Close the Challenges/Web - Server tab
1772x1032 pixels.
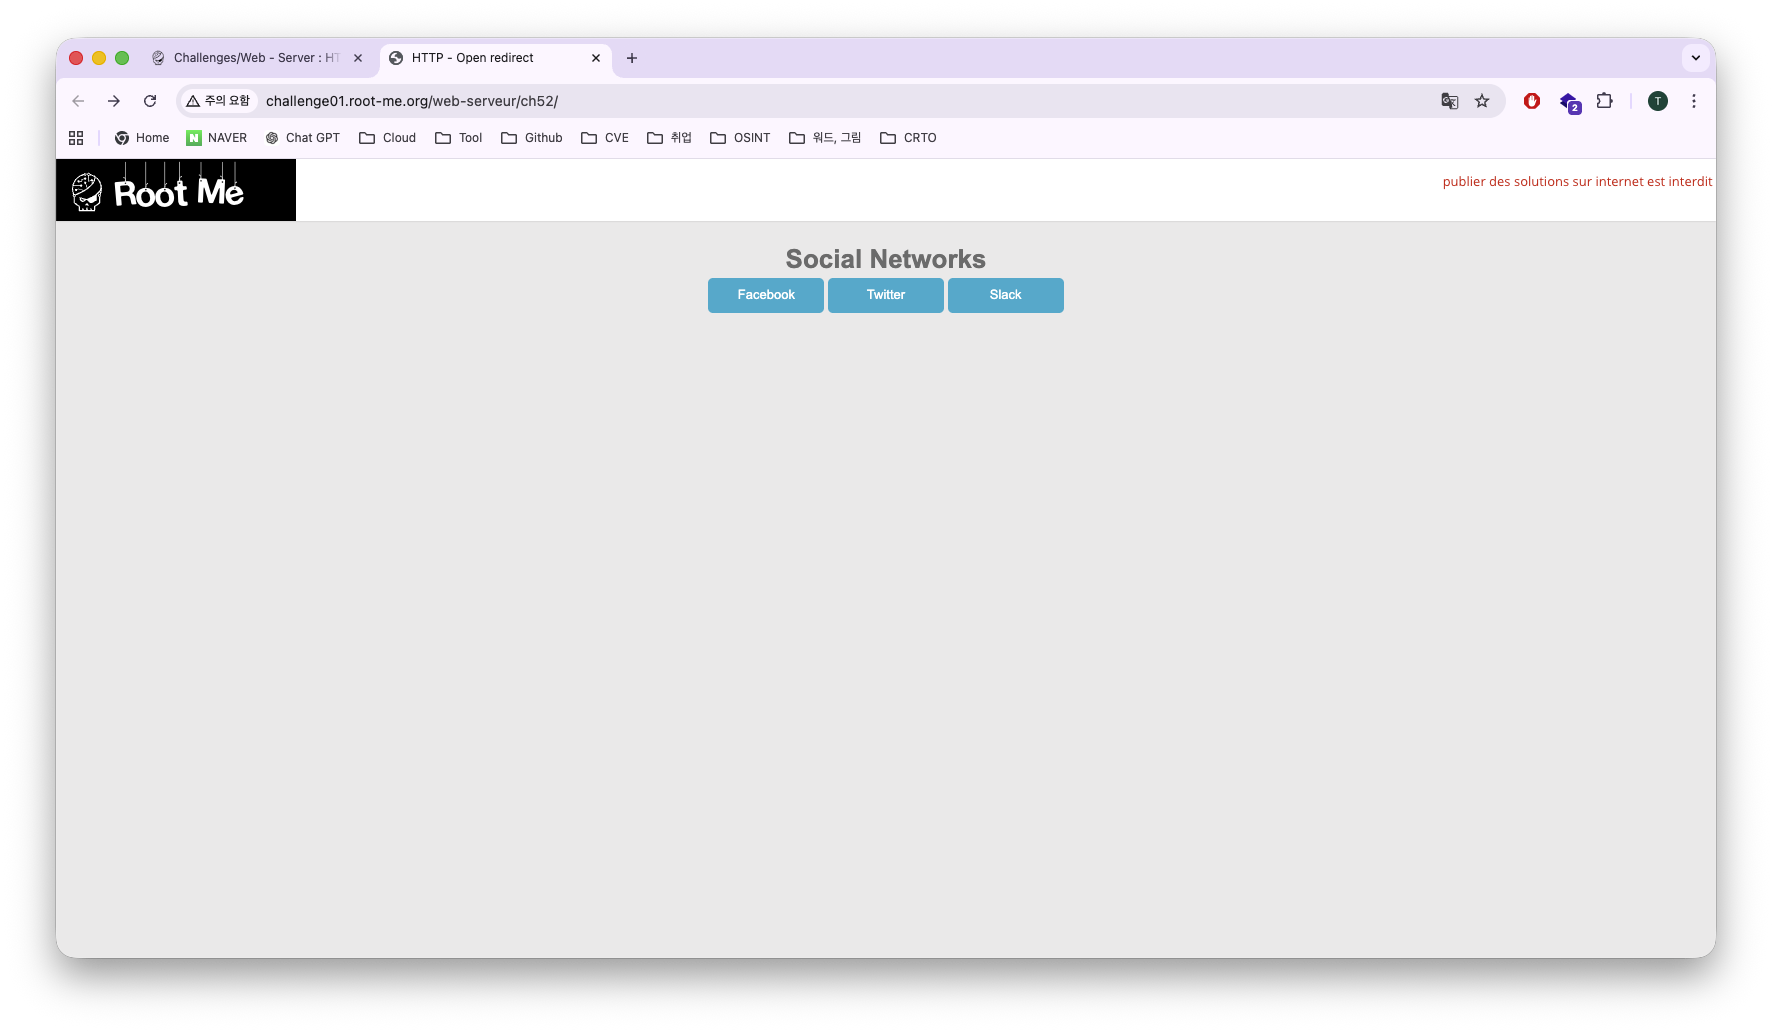358,58
